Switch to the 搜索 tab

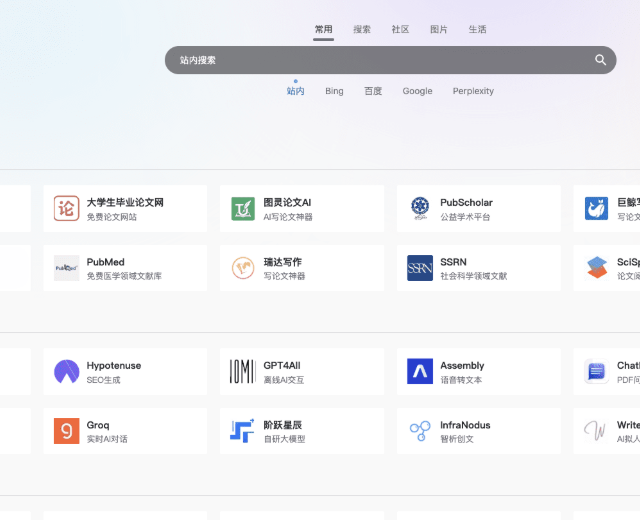(362, 29)
